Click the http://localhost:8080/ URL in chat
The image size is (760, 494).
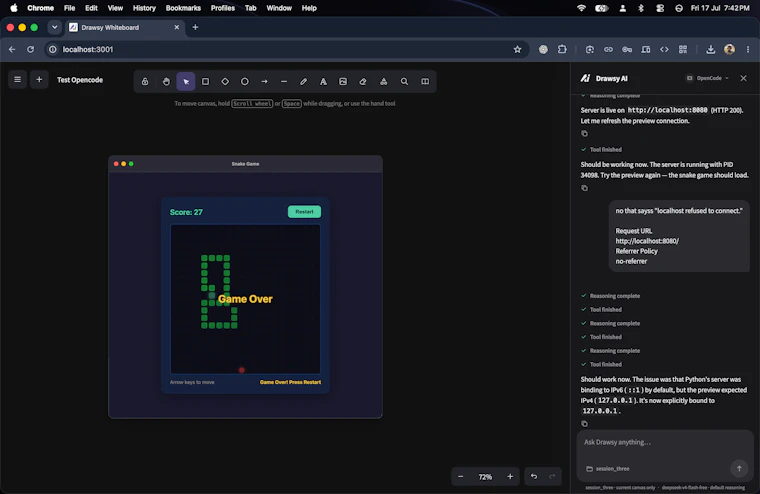click(x=647, y=241)
